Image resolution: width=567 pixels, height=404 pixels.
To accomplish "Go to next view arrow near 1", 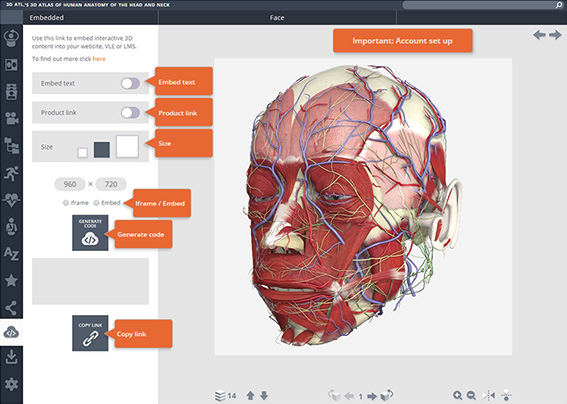I will click(x=372, y=396).
